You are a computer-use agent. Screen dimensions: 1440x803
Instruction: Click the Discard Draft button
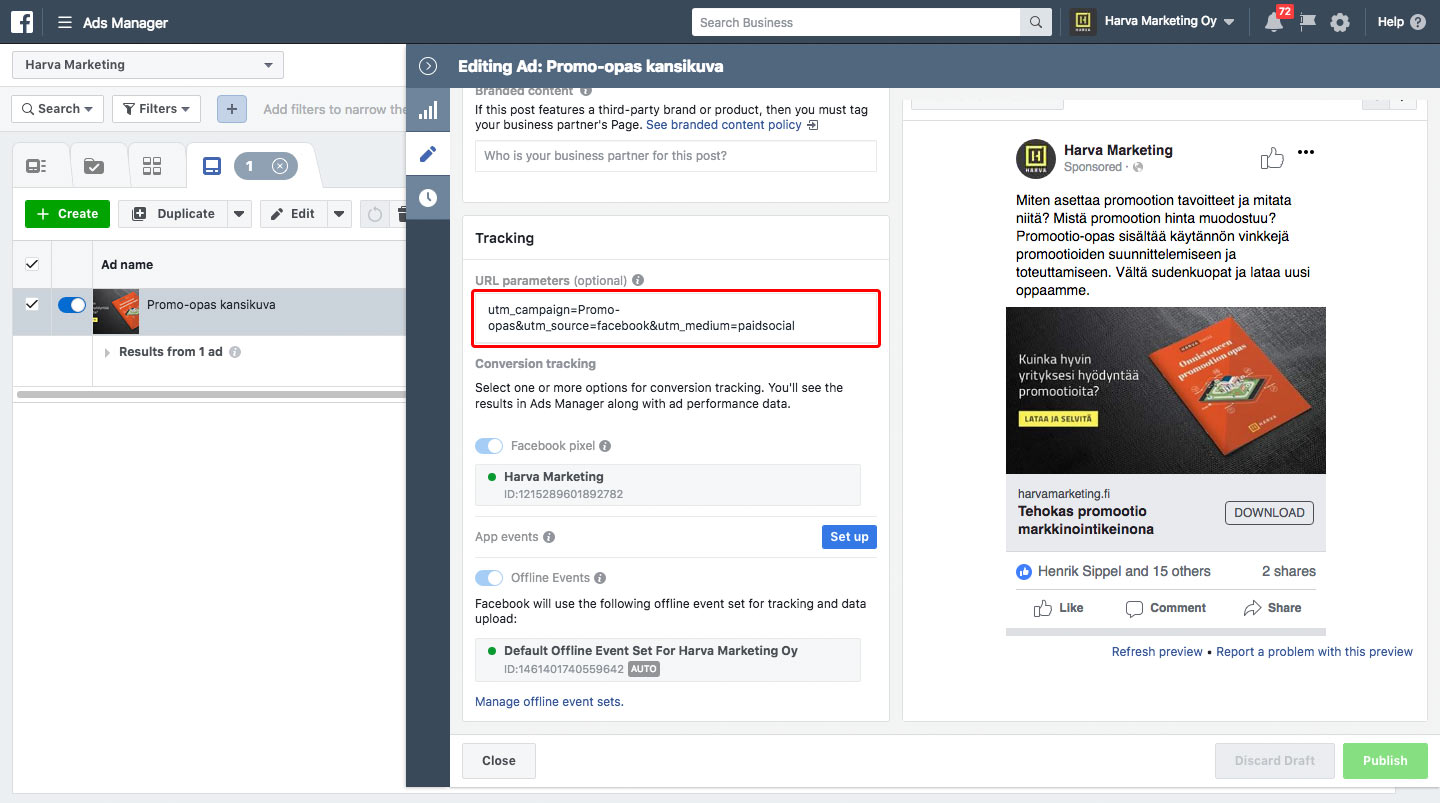pos(1275,761)
